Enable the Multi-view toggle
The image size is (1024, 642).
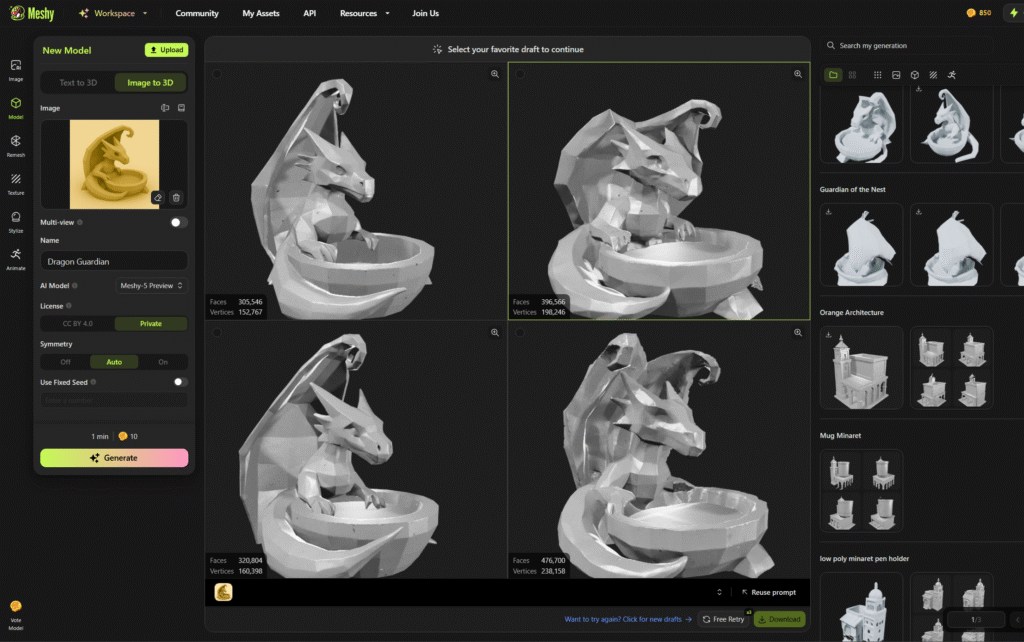pyautogui.click(x=179, y=222)
